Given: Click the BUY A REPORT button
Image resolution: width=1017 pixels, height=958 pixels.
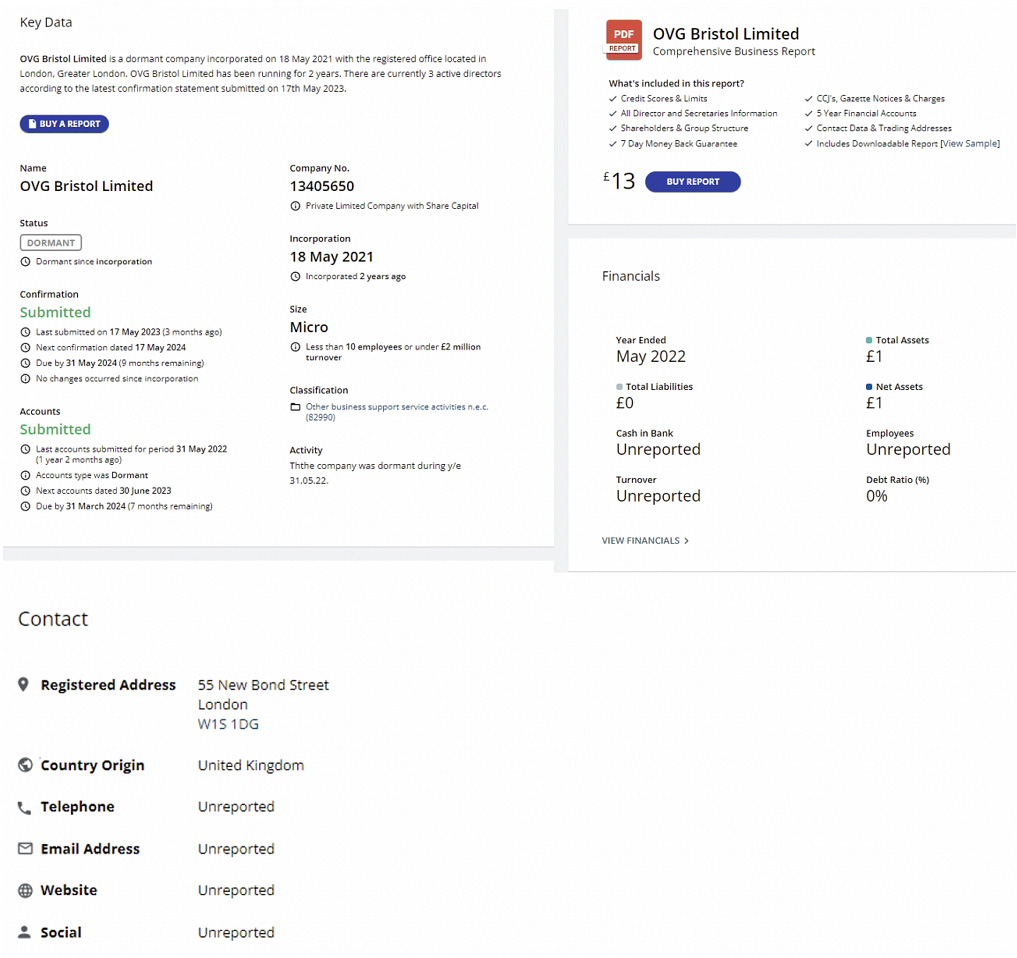Looking at the screenshot, I should pos(64,124).
